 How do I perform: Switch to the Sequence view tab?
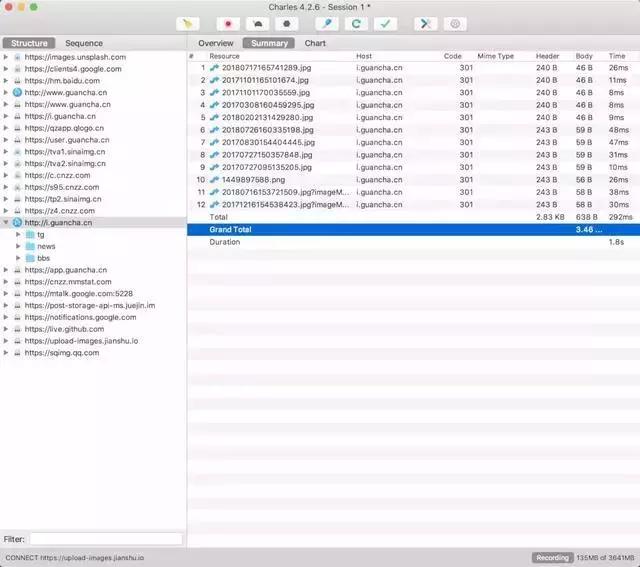[84, 44]
